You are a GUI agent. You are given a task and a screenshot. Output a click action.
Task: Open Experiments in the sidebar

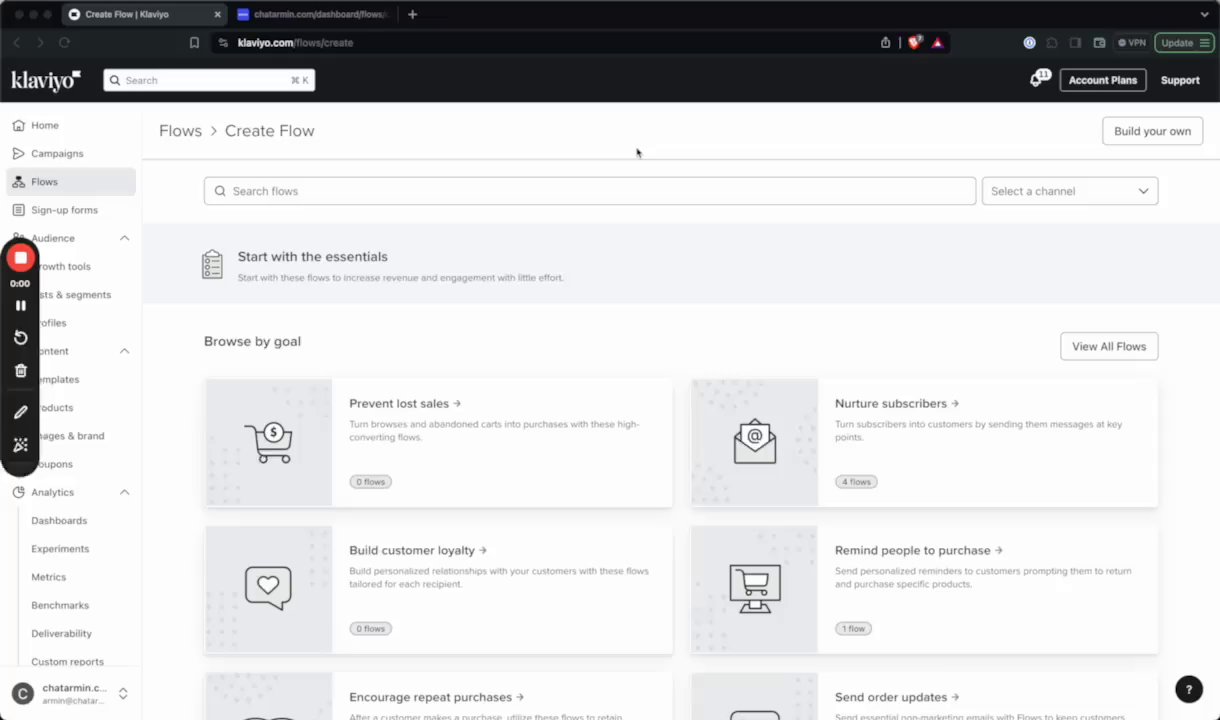point(60,549)
